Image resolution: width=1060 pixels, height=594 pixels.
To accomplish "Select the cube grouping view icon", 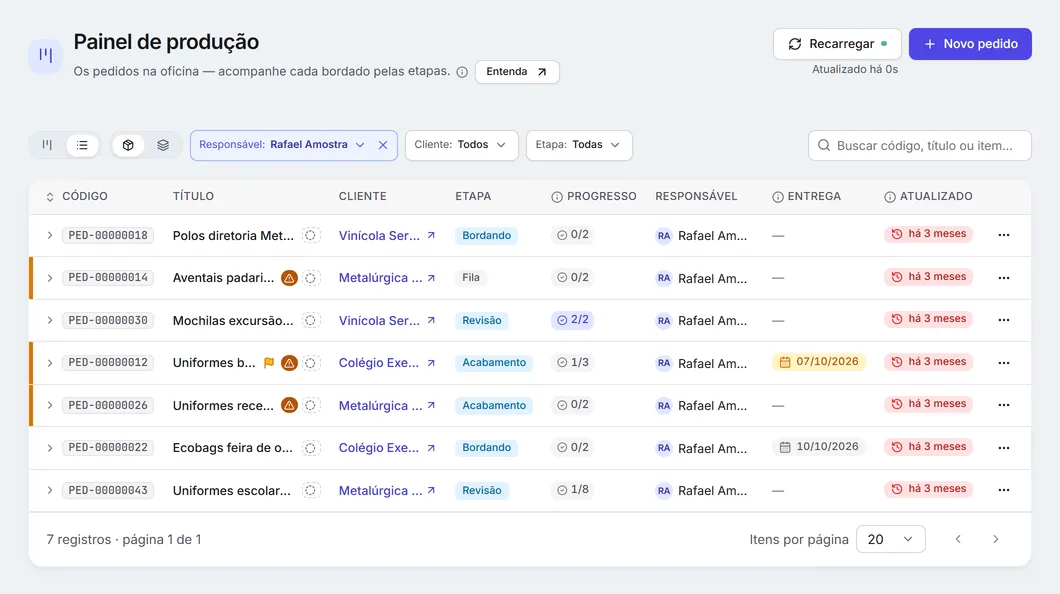I will tap(128, 145).
